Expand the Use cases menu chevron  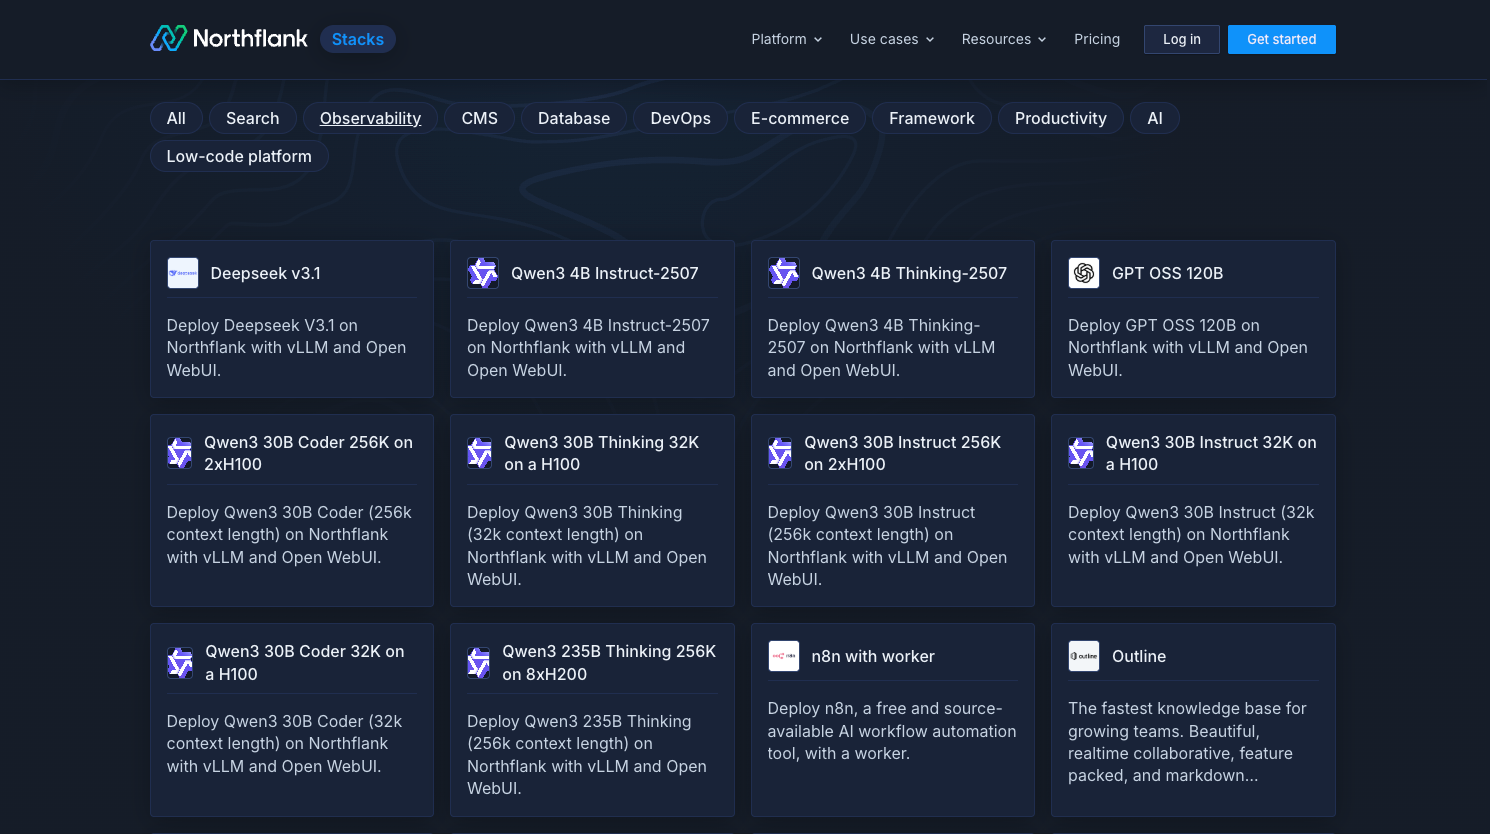930,39
